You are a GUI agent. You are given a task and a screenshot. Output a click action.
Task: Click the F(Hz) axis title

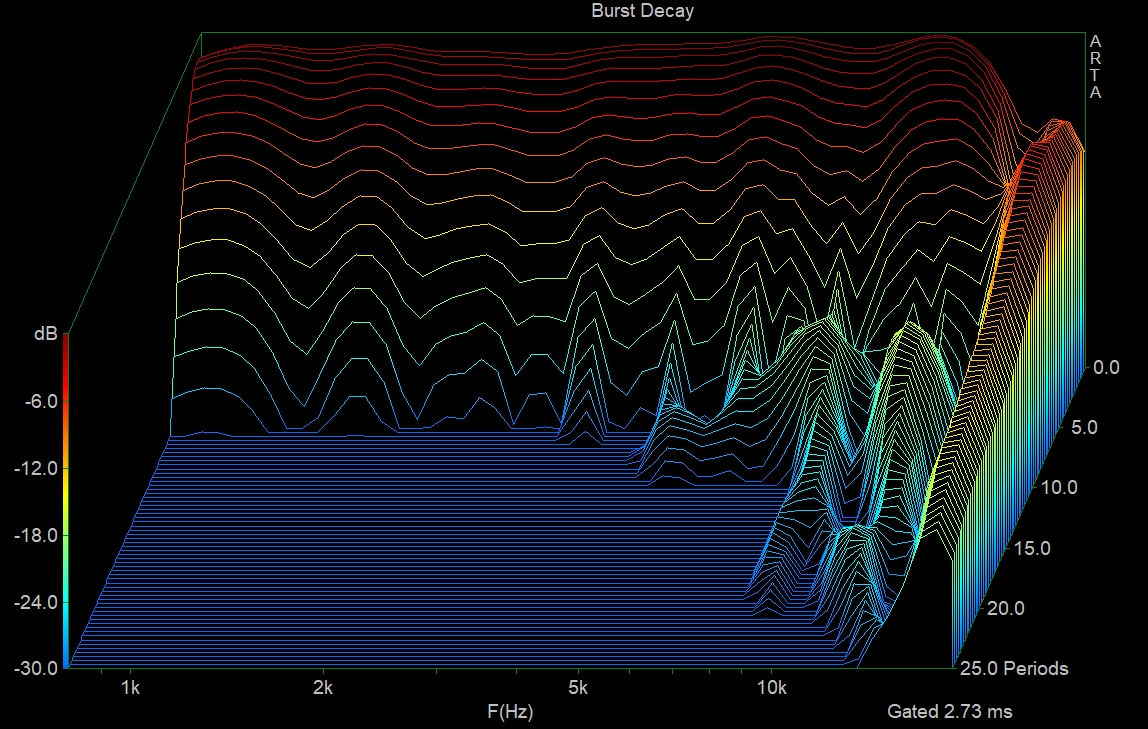(x=510, y=712)
